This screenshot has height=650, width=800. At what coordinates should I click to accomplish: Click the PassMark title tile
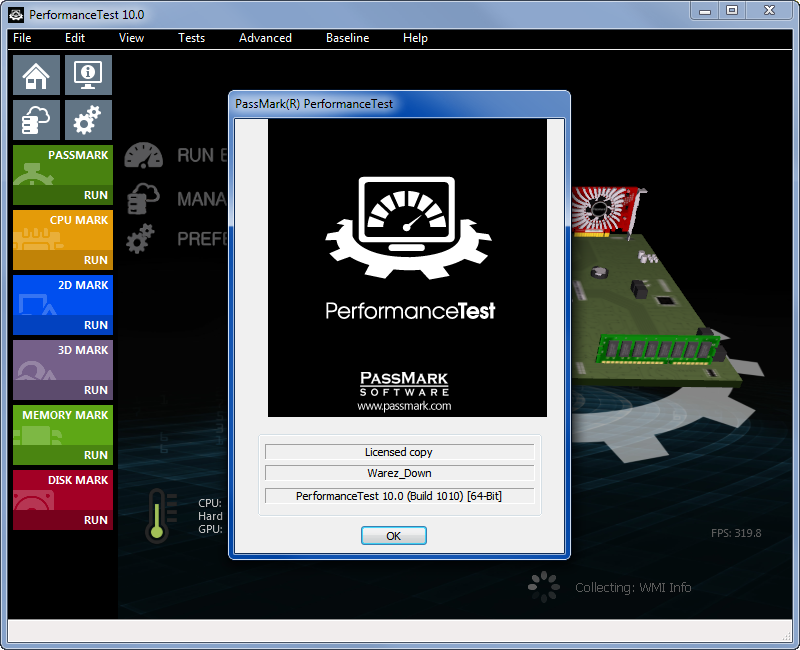pos(63,165)
